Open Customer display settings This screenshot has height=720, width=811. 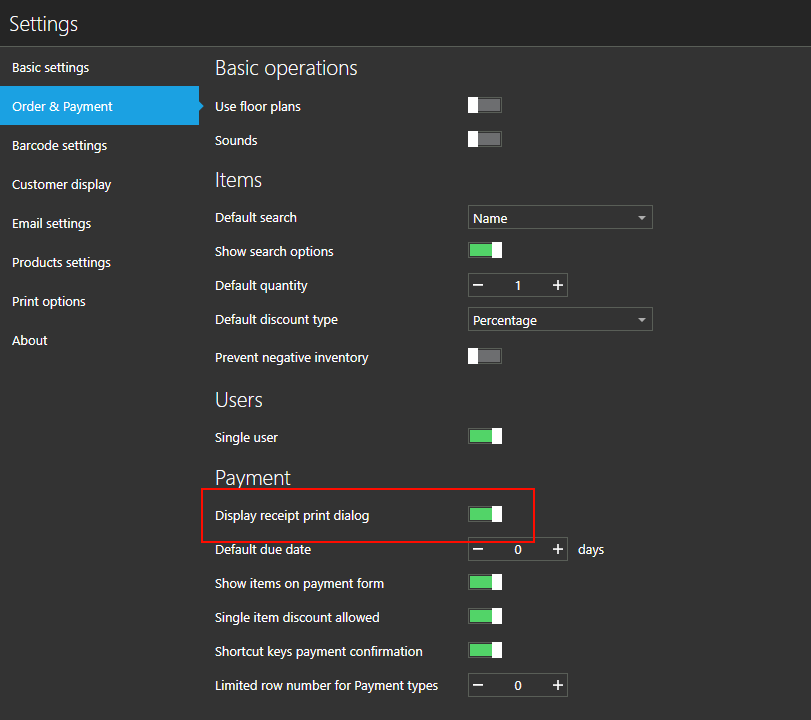[x=61, y=185]
